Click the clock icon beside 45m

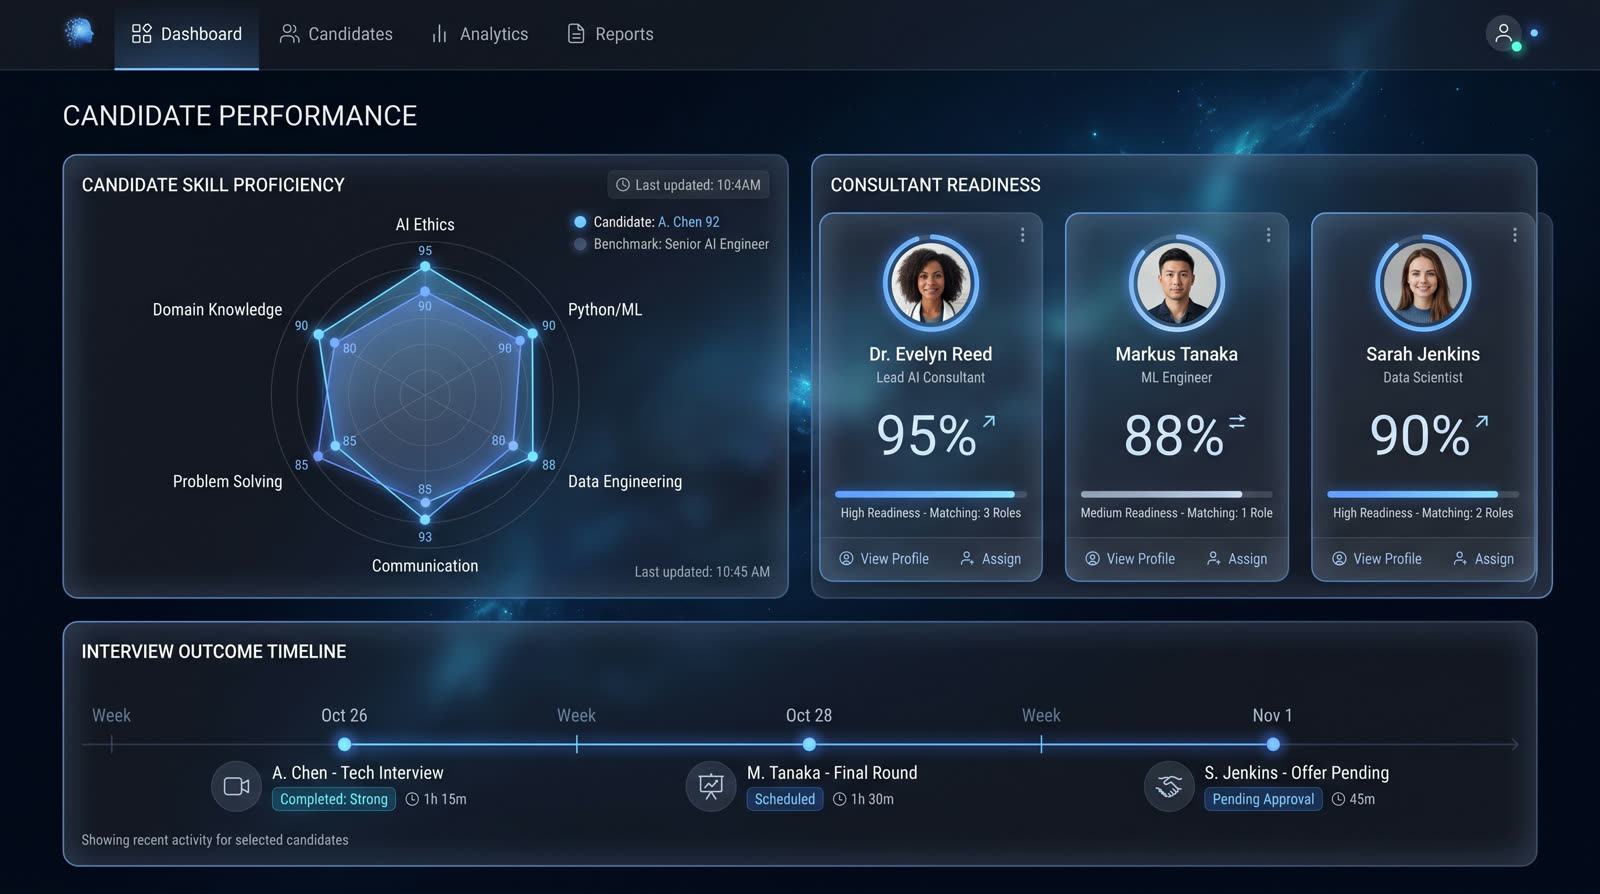[x=1338, y=799]
